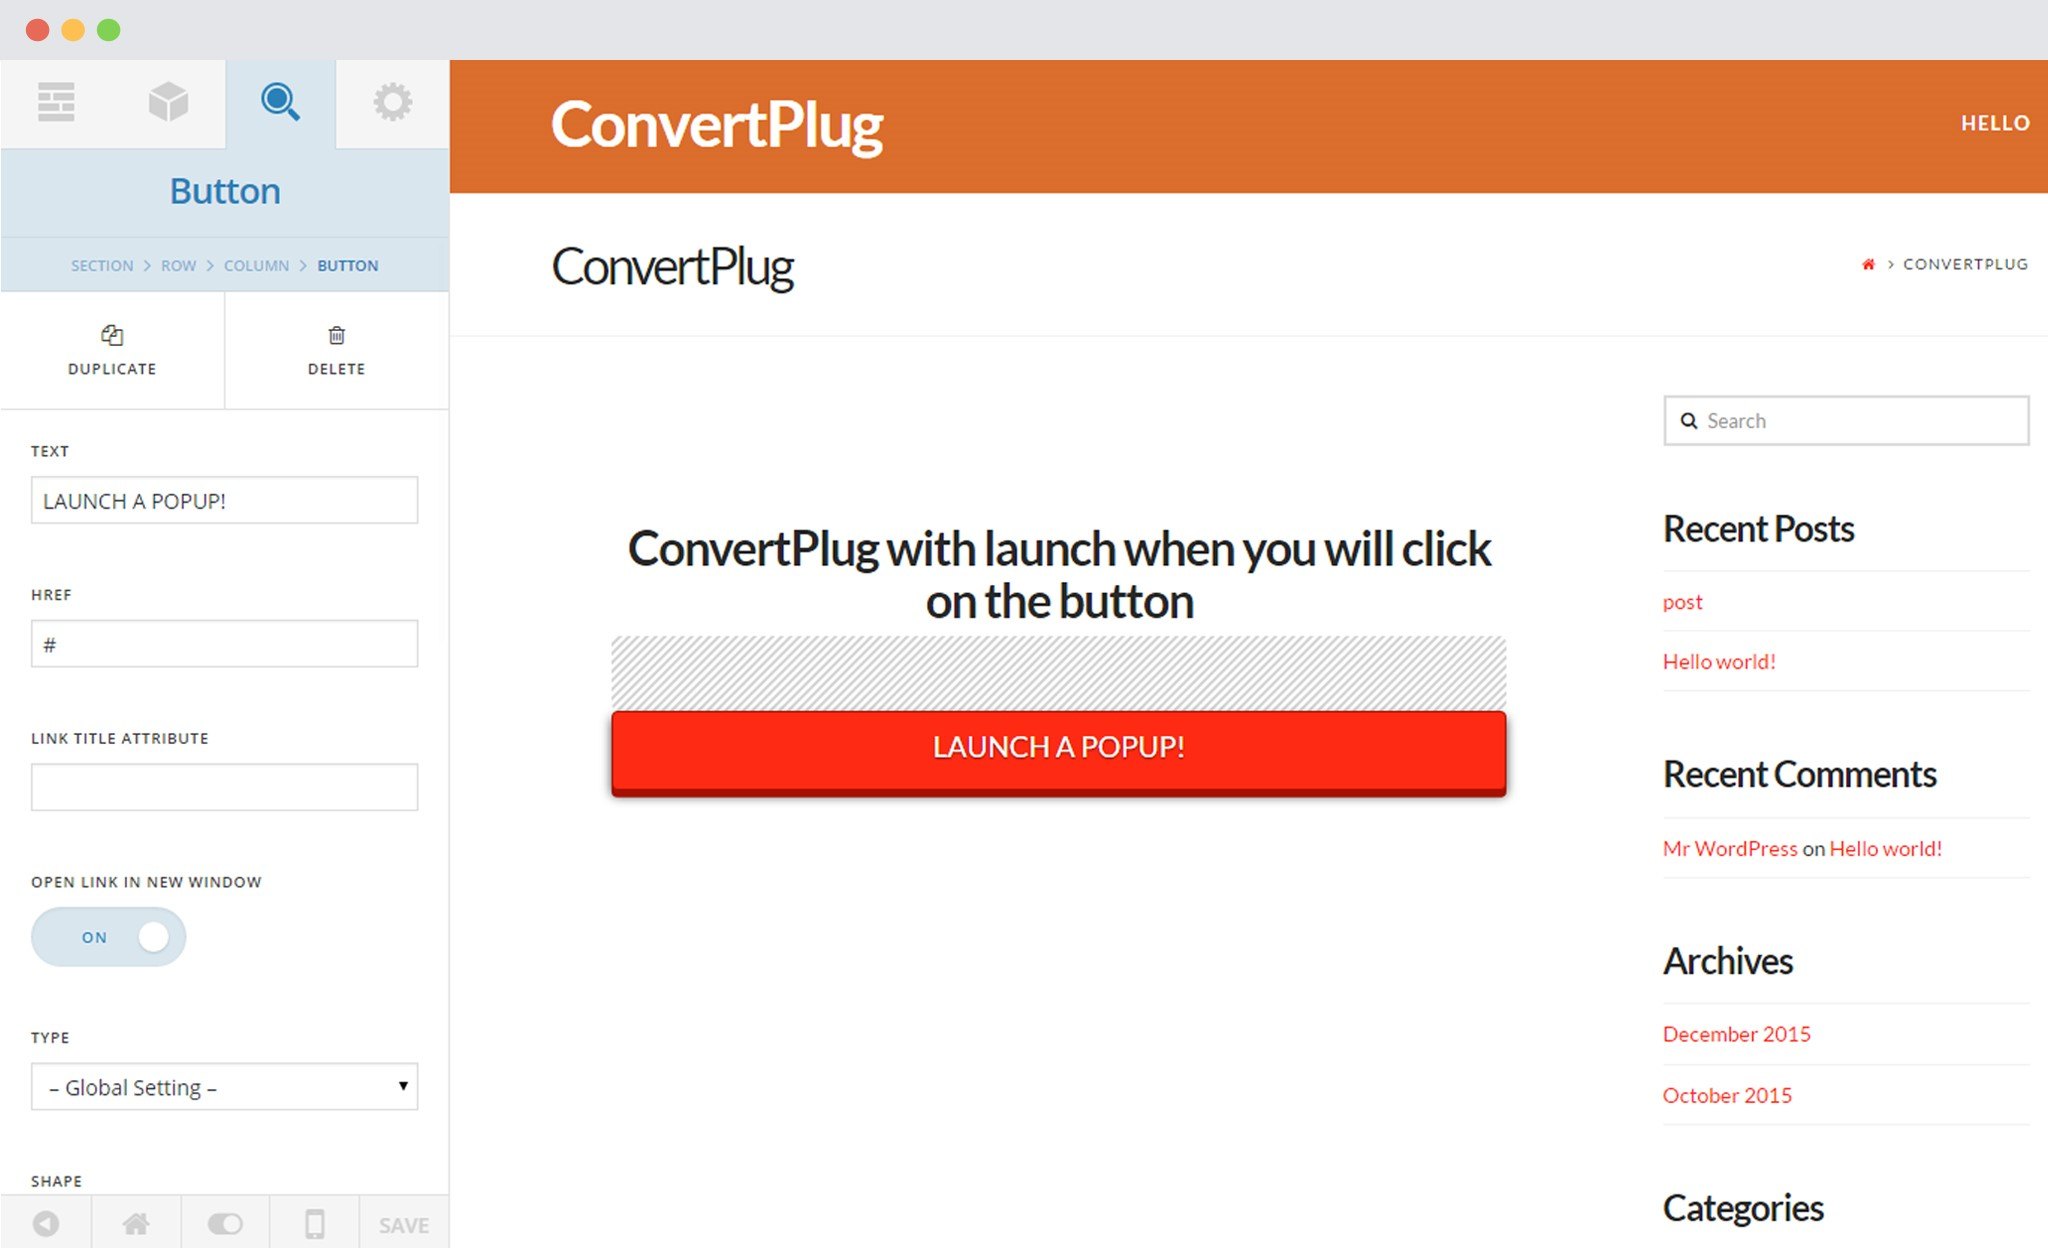
Task: Expand the Type Global Setting dropdown
Action: pos(224,1087)
